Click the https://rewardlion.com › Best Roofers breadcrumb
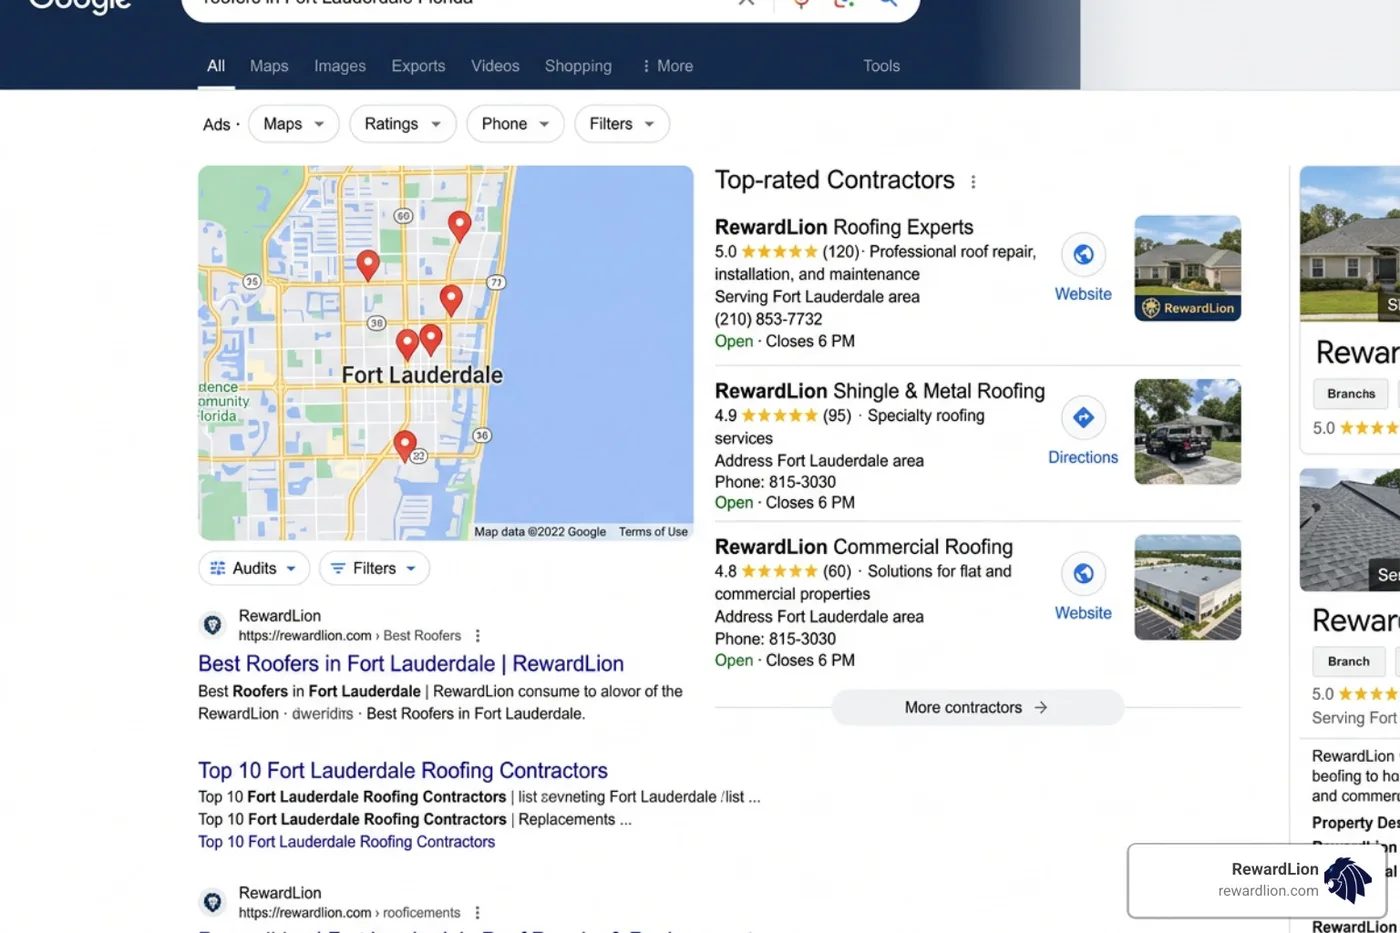The height and width of the screenshot is (933, 1400). tap(349, 636)
